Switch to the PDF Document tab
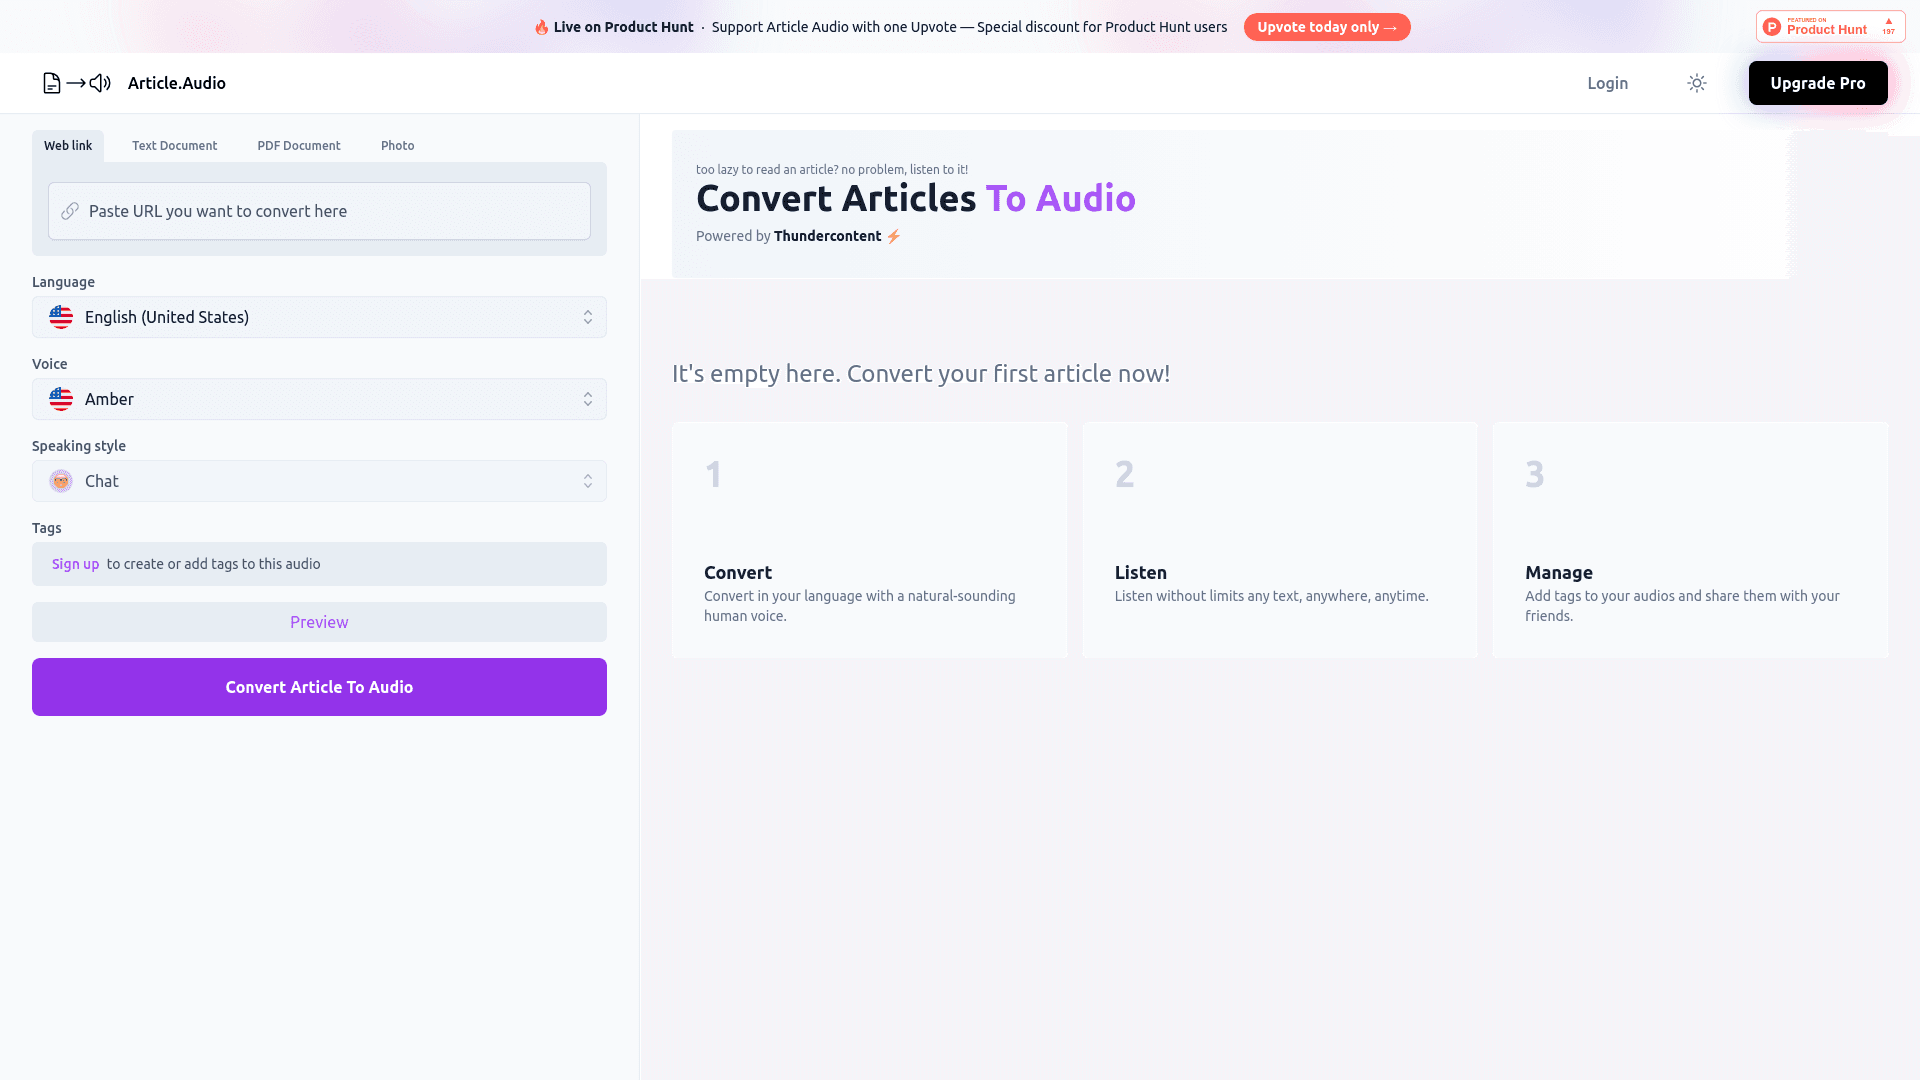The height and width of the screenshot is (1080, 1920). click(x=298, y=145)
